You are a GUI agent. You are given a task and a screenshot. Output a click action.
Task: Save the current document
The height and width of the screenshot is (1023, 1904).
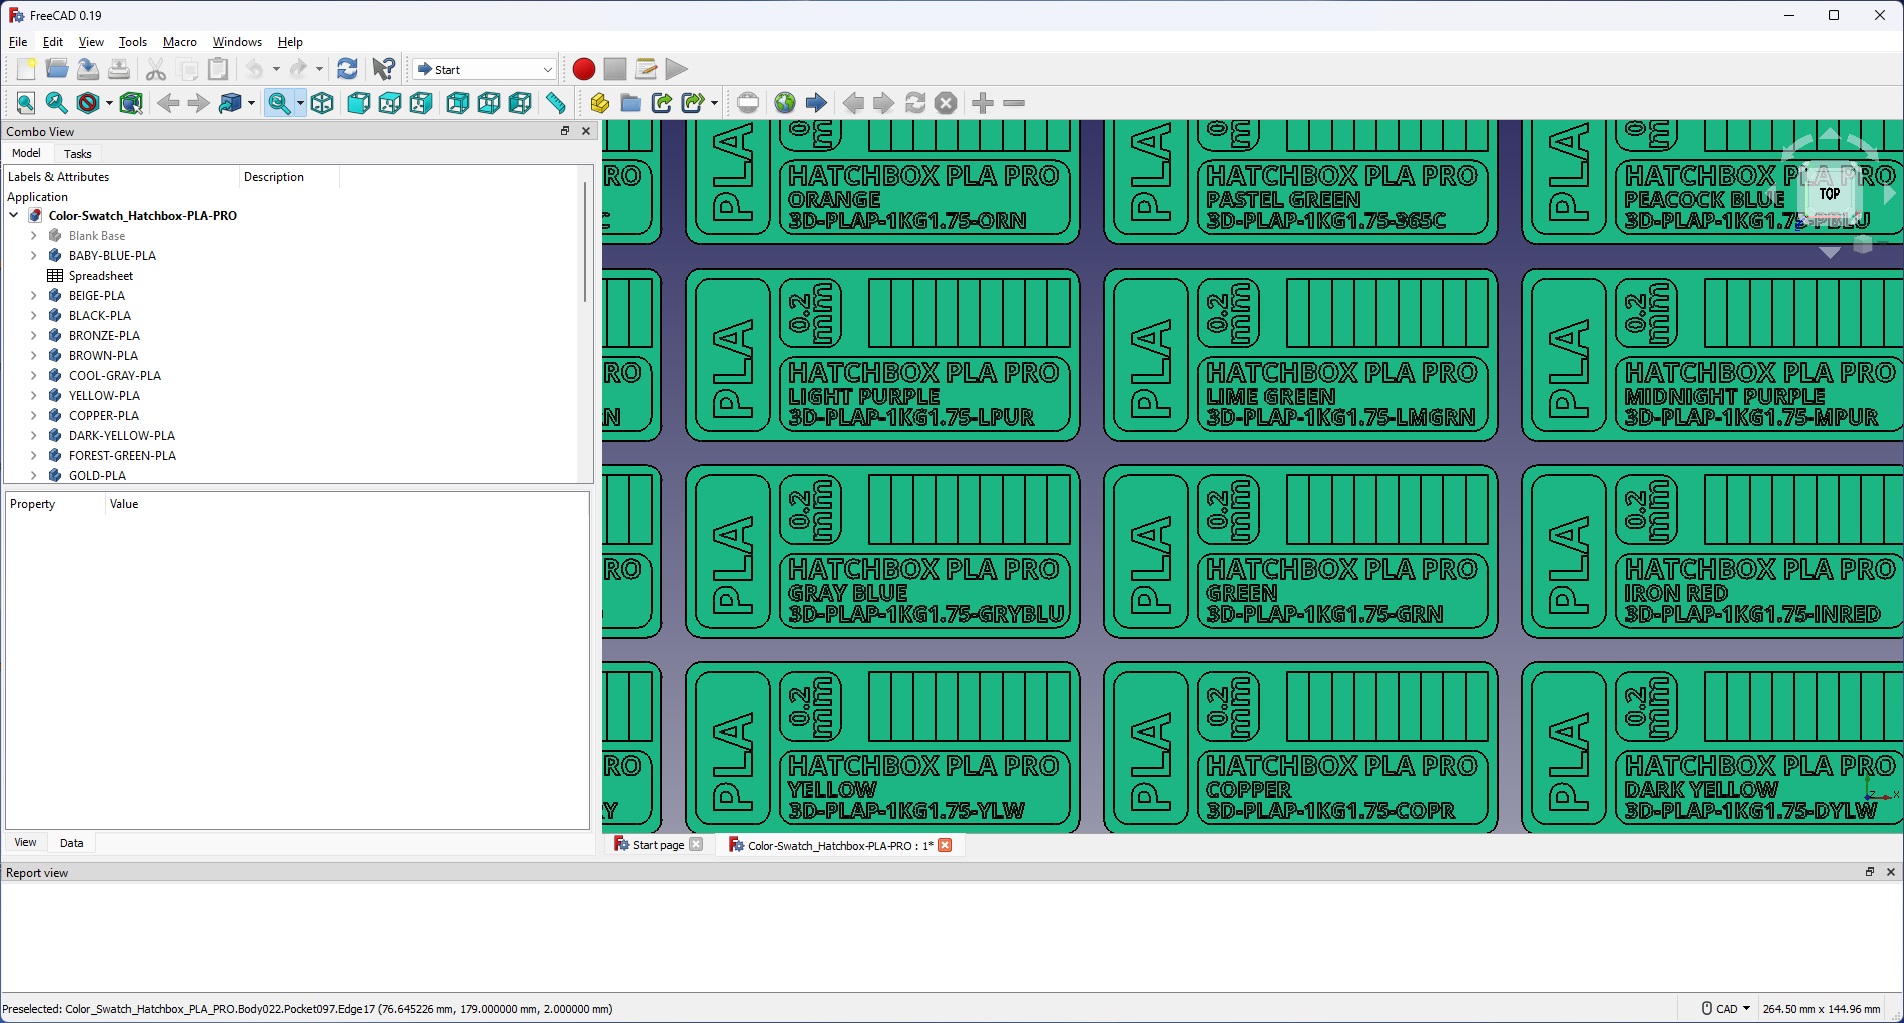88,69
